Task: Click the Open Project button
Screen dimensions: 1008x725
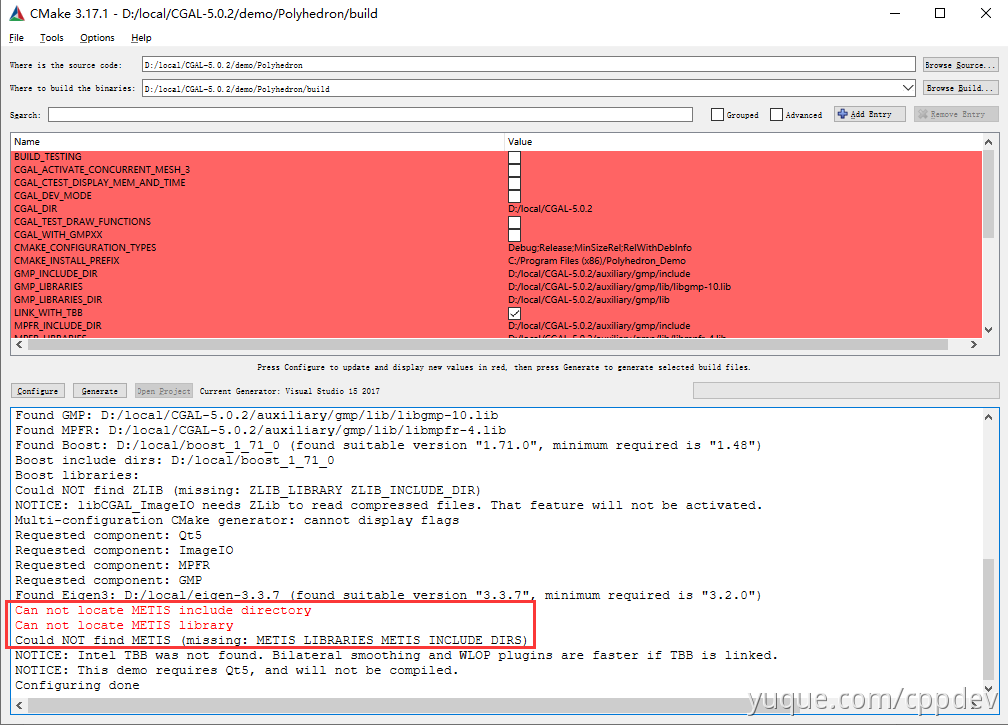Action: pos(164,391)
